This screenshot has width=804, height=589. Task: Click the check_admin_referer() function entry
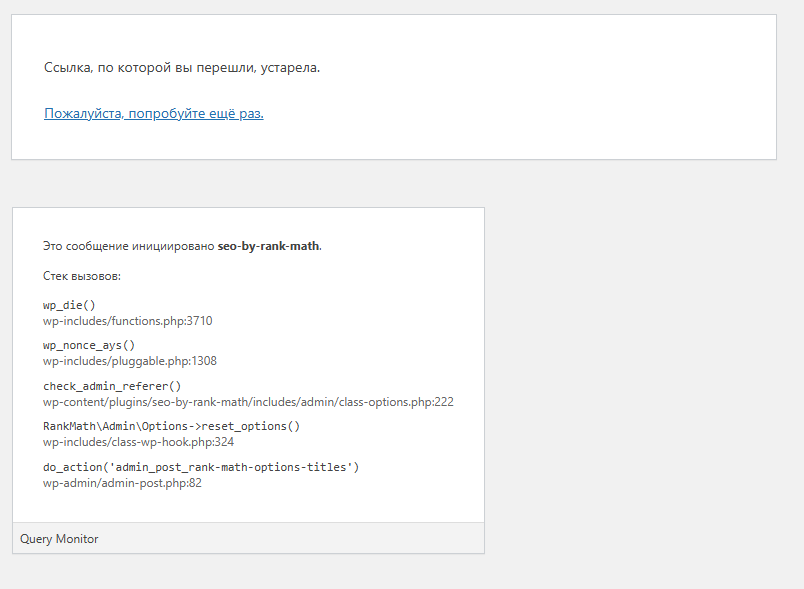click(x=111, y=386)
